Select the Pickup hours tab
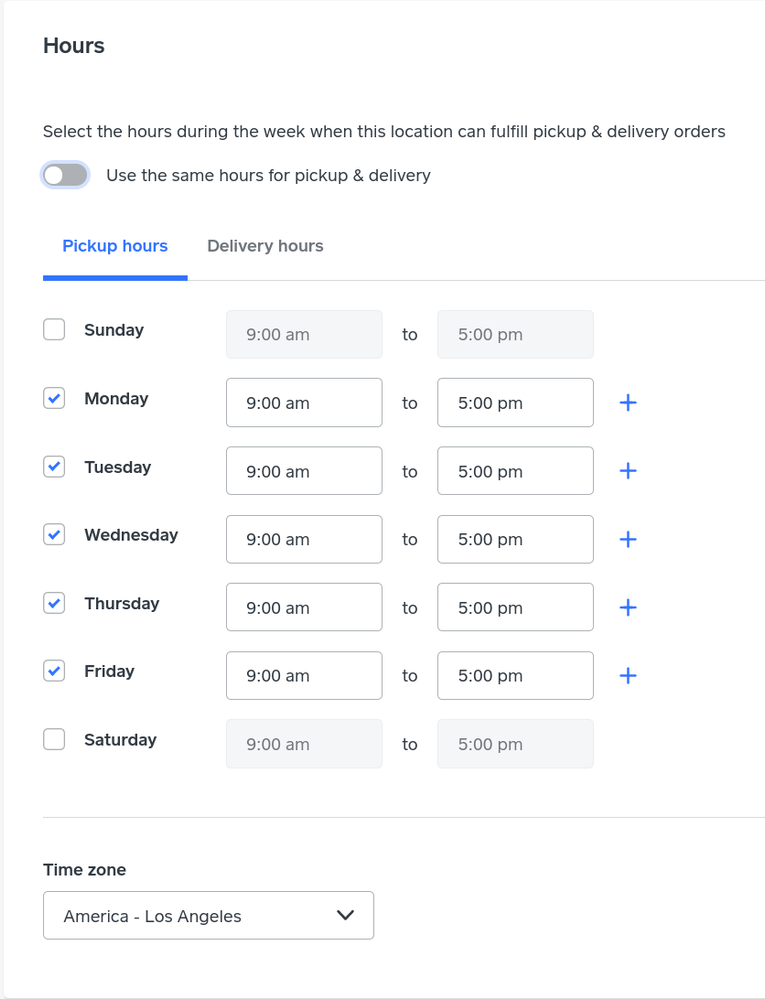 coord(115,246)
